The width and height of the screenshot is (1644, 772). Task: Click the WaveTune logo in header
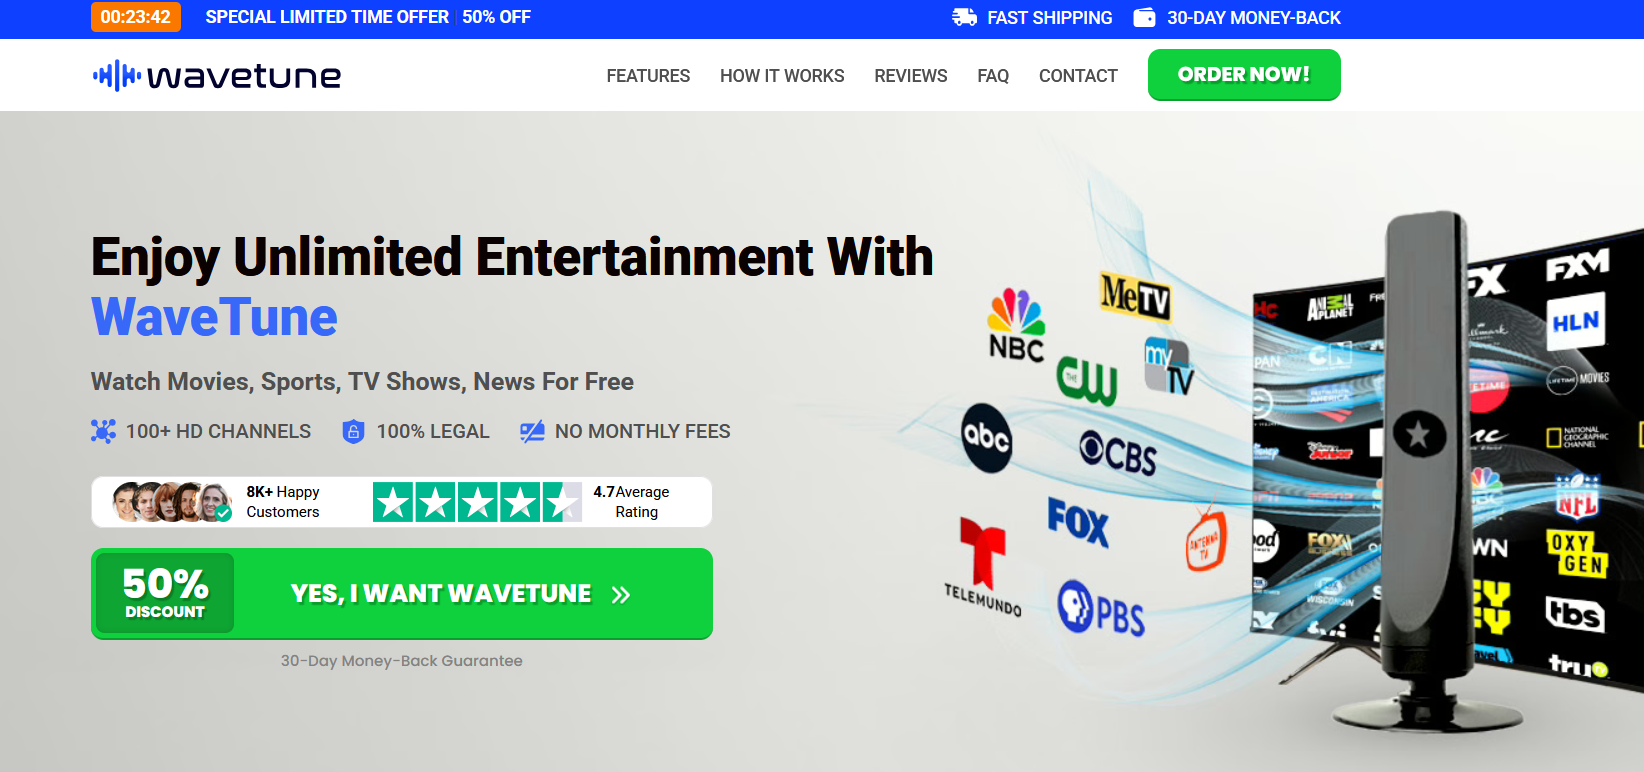coord(217,76)
